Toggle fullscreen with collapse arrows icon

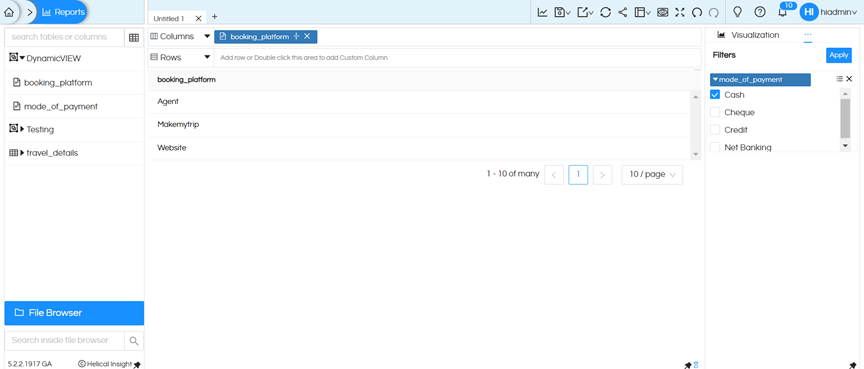click(x=680, y=12)
